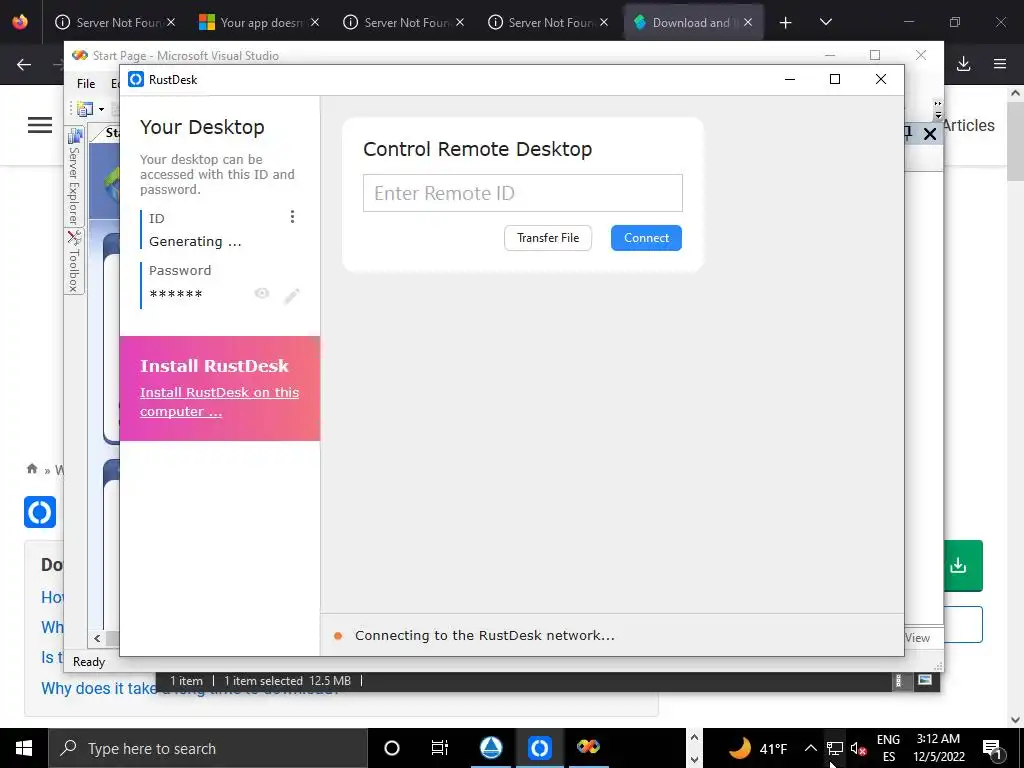The image size is (1024, 768).
Task: Switch ENG ES input language
Action: [888, 748]
